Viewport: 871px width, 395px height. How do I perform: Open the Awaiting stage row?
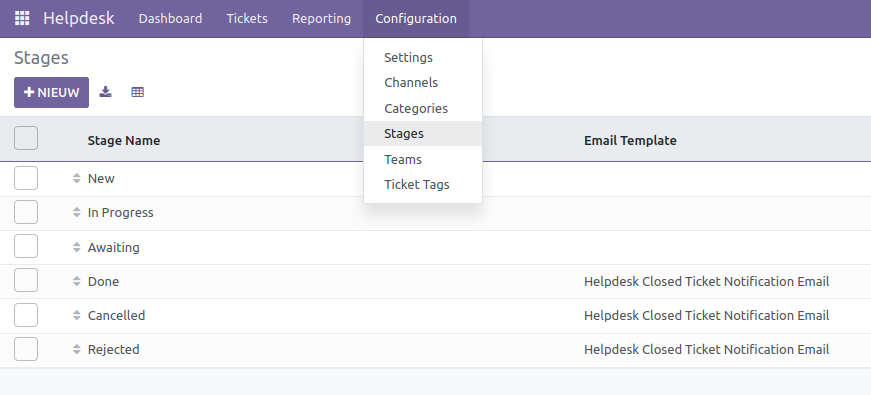click(x=436, y=247)
